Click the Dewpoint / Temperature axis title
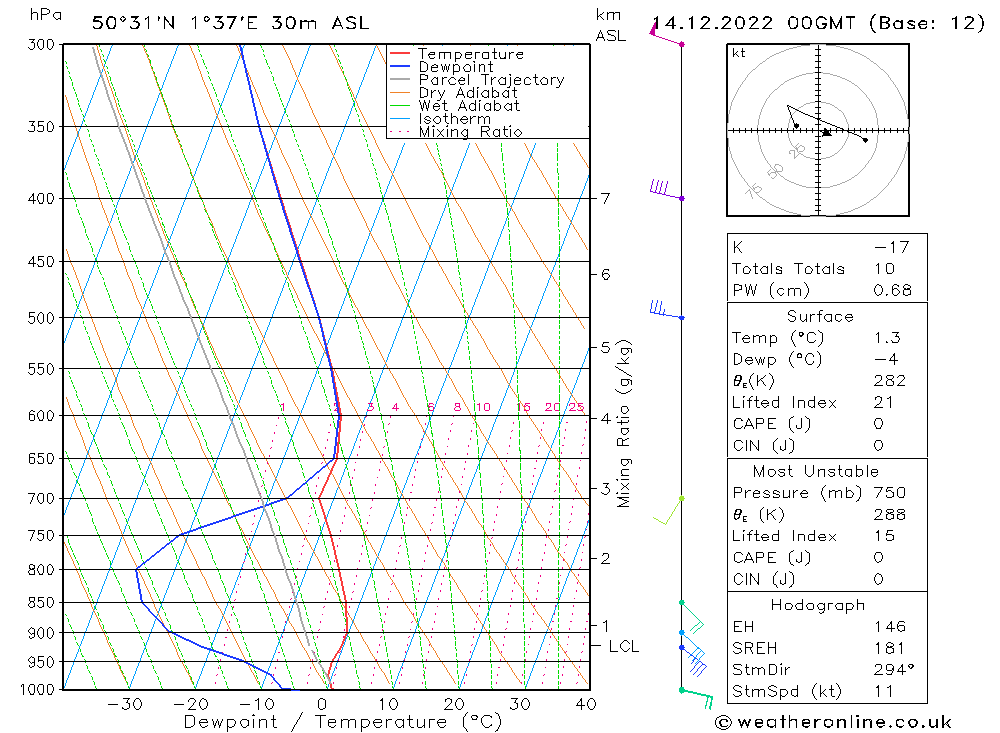Screen dimensions: 1000x733 click(x=342, y=722)
